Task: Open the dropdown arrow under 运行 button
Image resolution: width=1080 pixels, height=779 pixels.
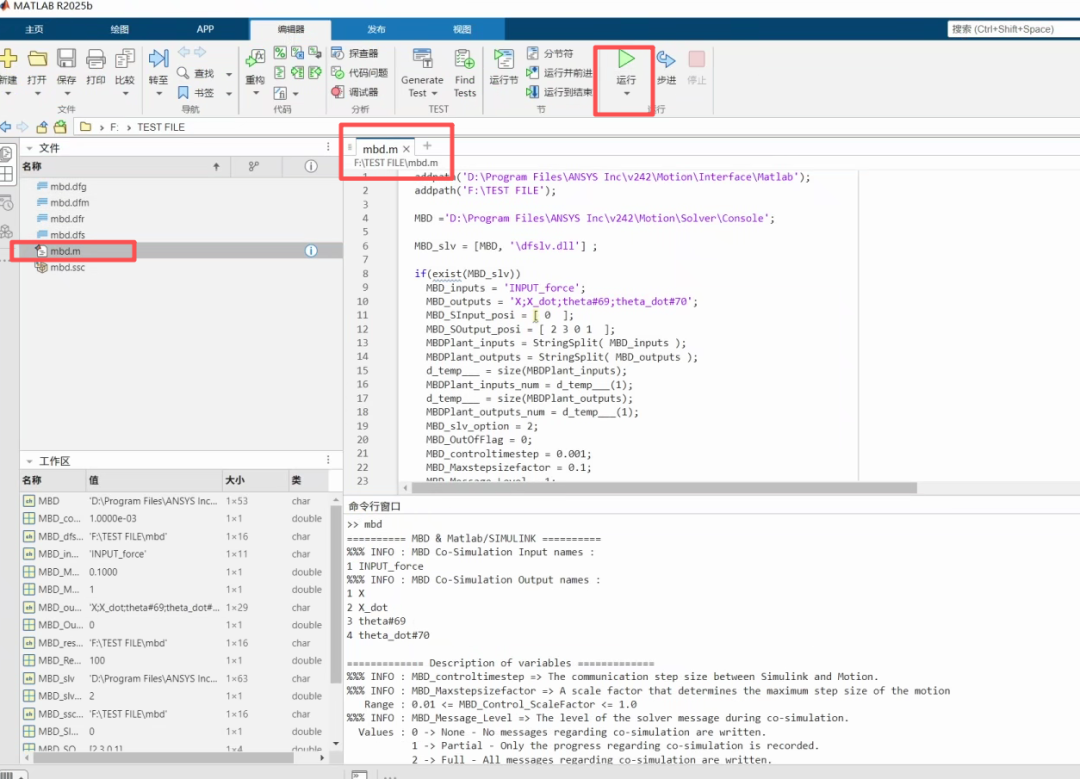Action: pyautogui.click(x=626, y=94)
